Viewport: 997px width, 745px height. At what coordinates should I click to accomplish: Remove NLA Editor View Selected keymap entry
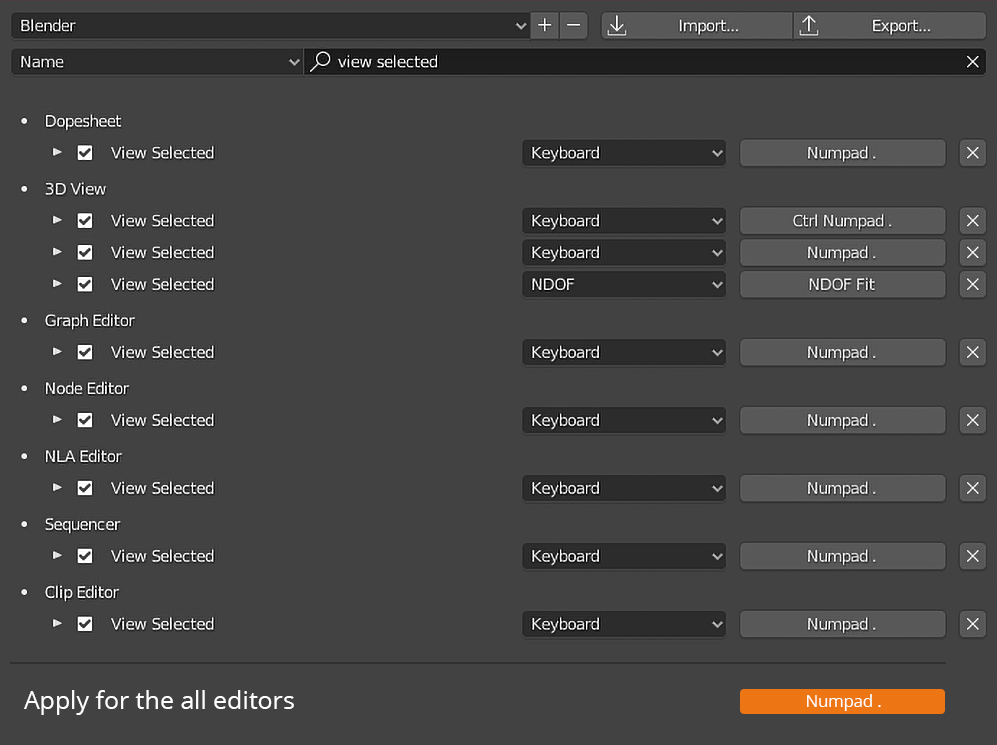972,488
